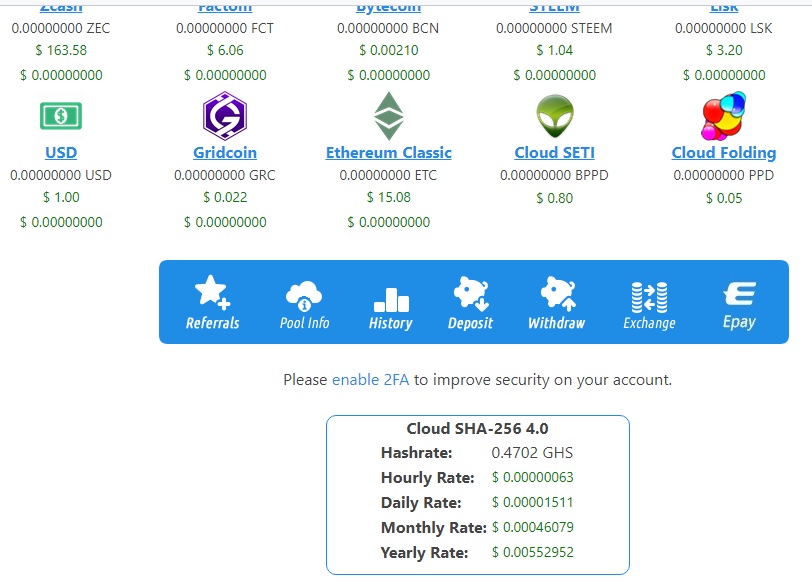Screen dimensions: 812x586
Task: Click the Deposit piggy bank icon
Action: [470, 303]
